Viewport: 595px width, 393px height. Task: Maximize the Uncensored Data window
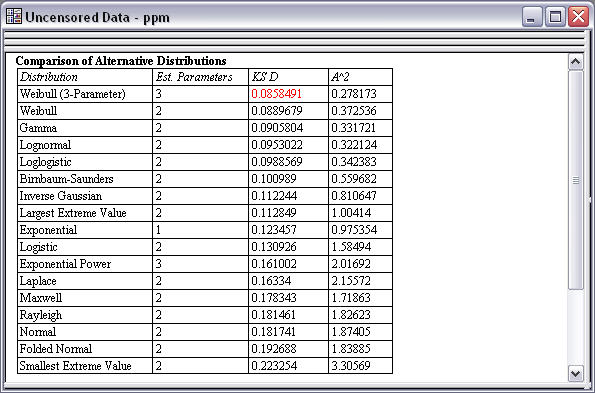point(555,17)
